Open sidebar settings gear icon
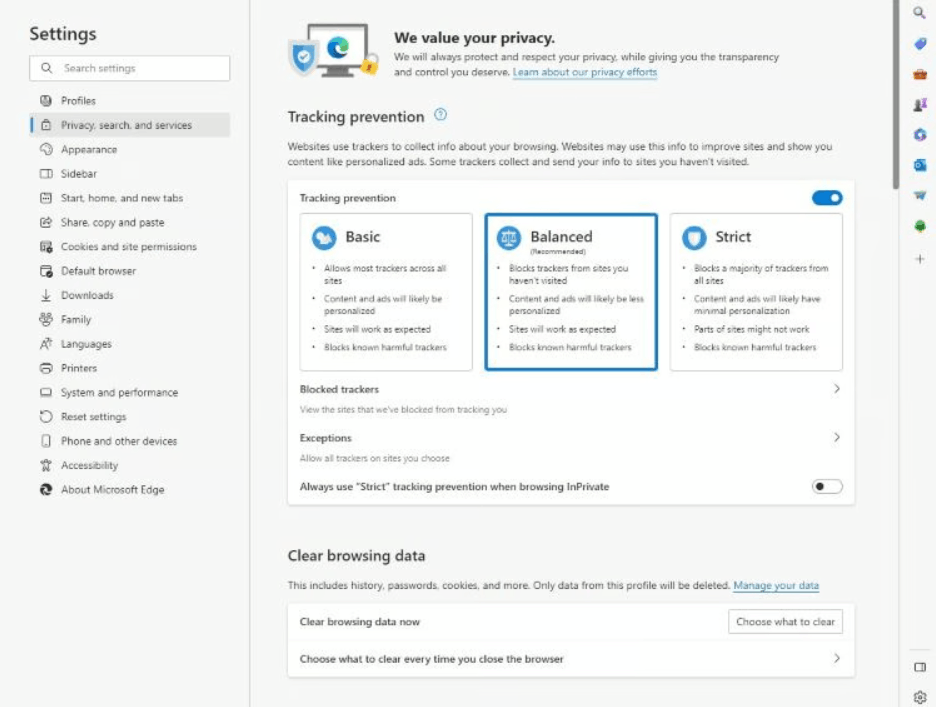 pyautogui.click(x=920, y=697)
